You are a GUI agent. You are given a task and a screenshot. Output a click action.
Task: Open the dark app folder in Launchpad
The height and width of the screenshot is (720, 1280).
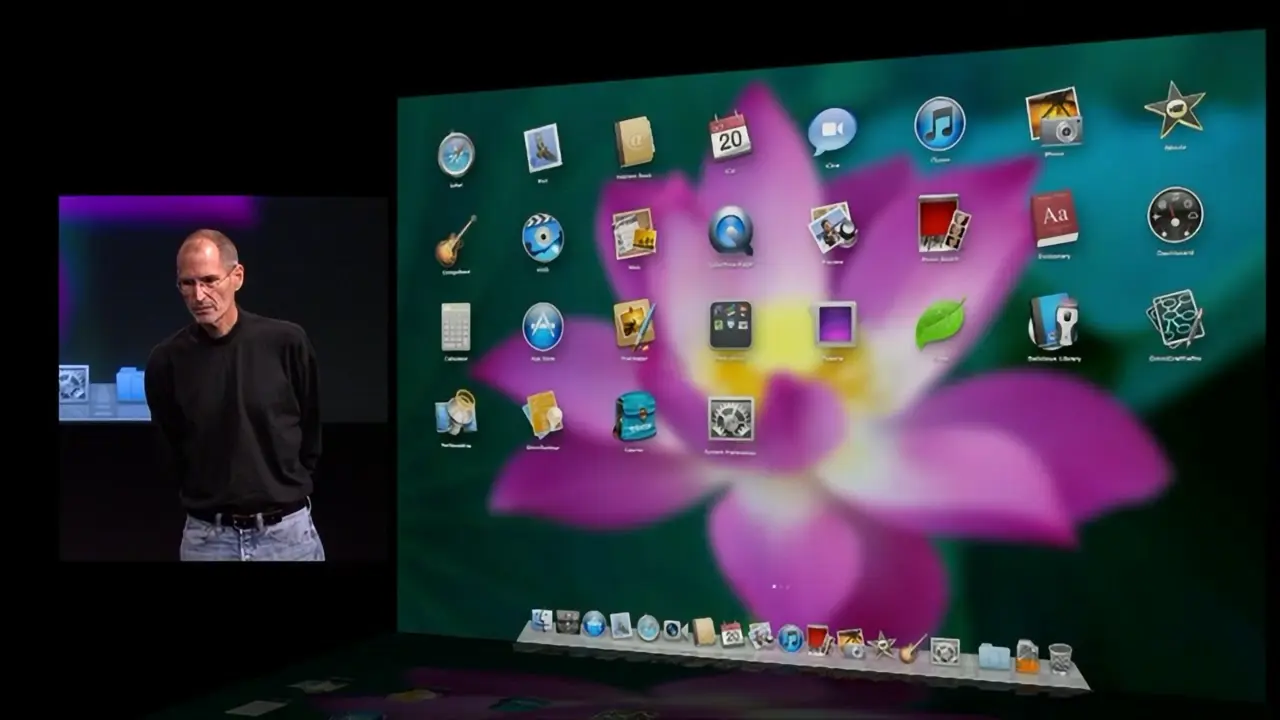point(731,325)
